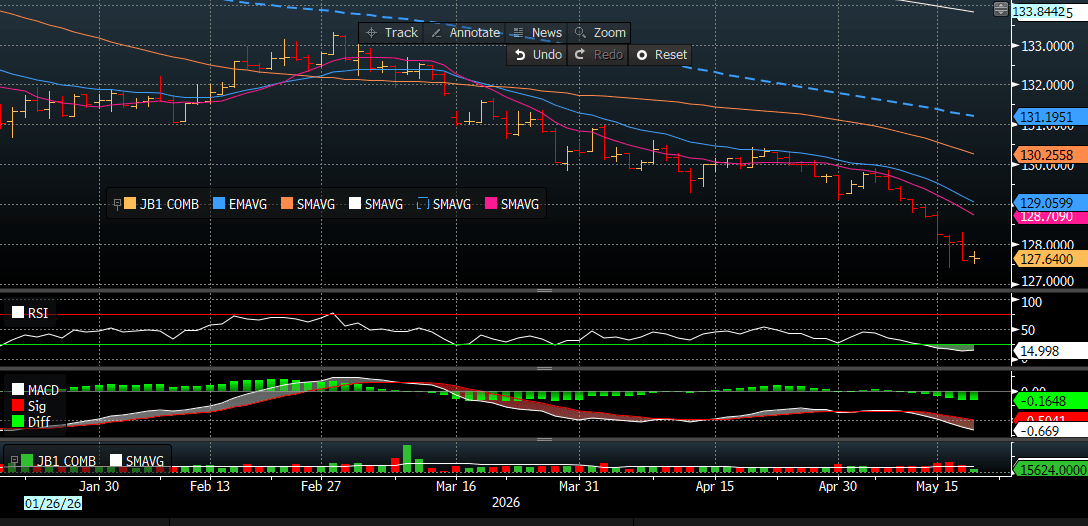Click the Sig red legend swatch
Viewport: 1088px width, 526px height.
(18, 405)
